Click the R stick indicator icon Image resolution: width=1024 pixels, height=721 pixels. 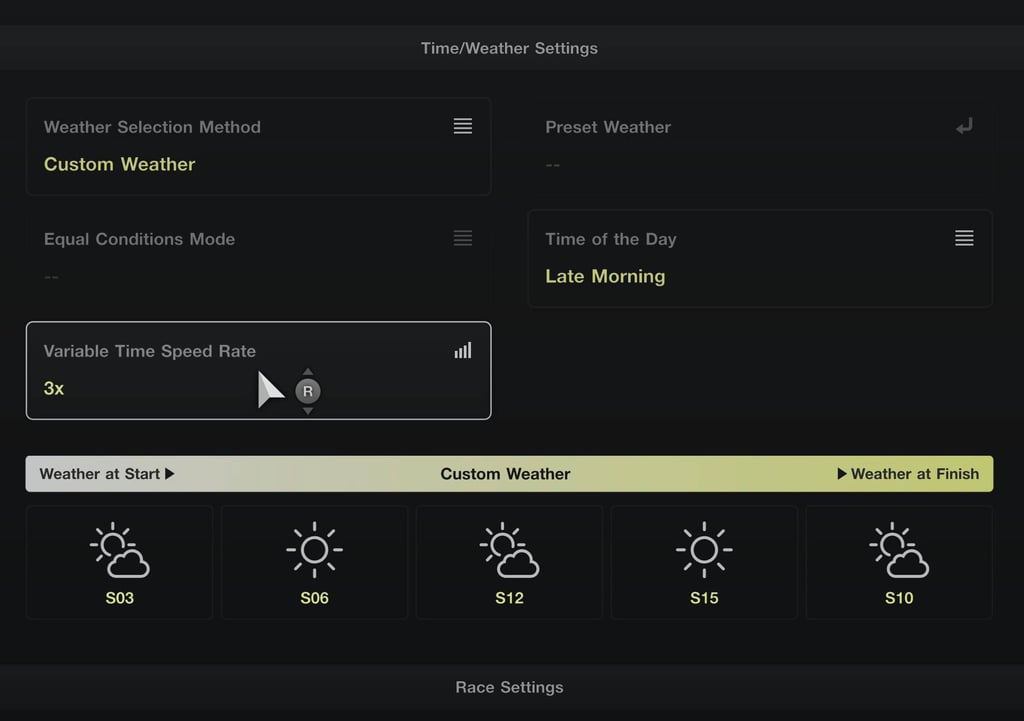coord(308,391)
